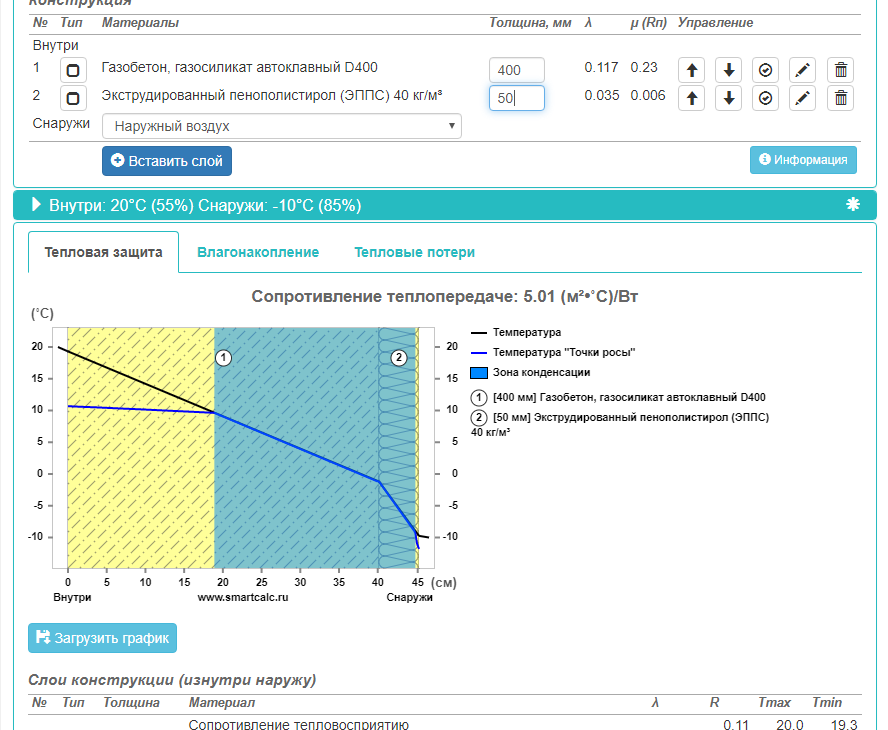Open the 'Тепловые потери' tab

[415, 252]
